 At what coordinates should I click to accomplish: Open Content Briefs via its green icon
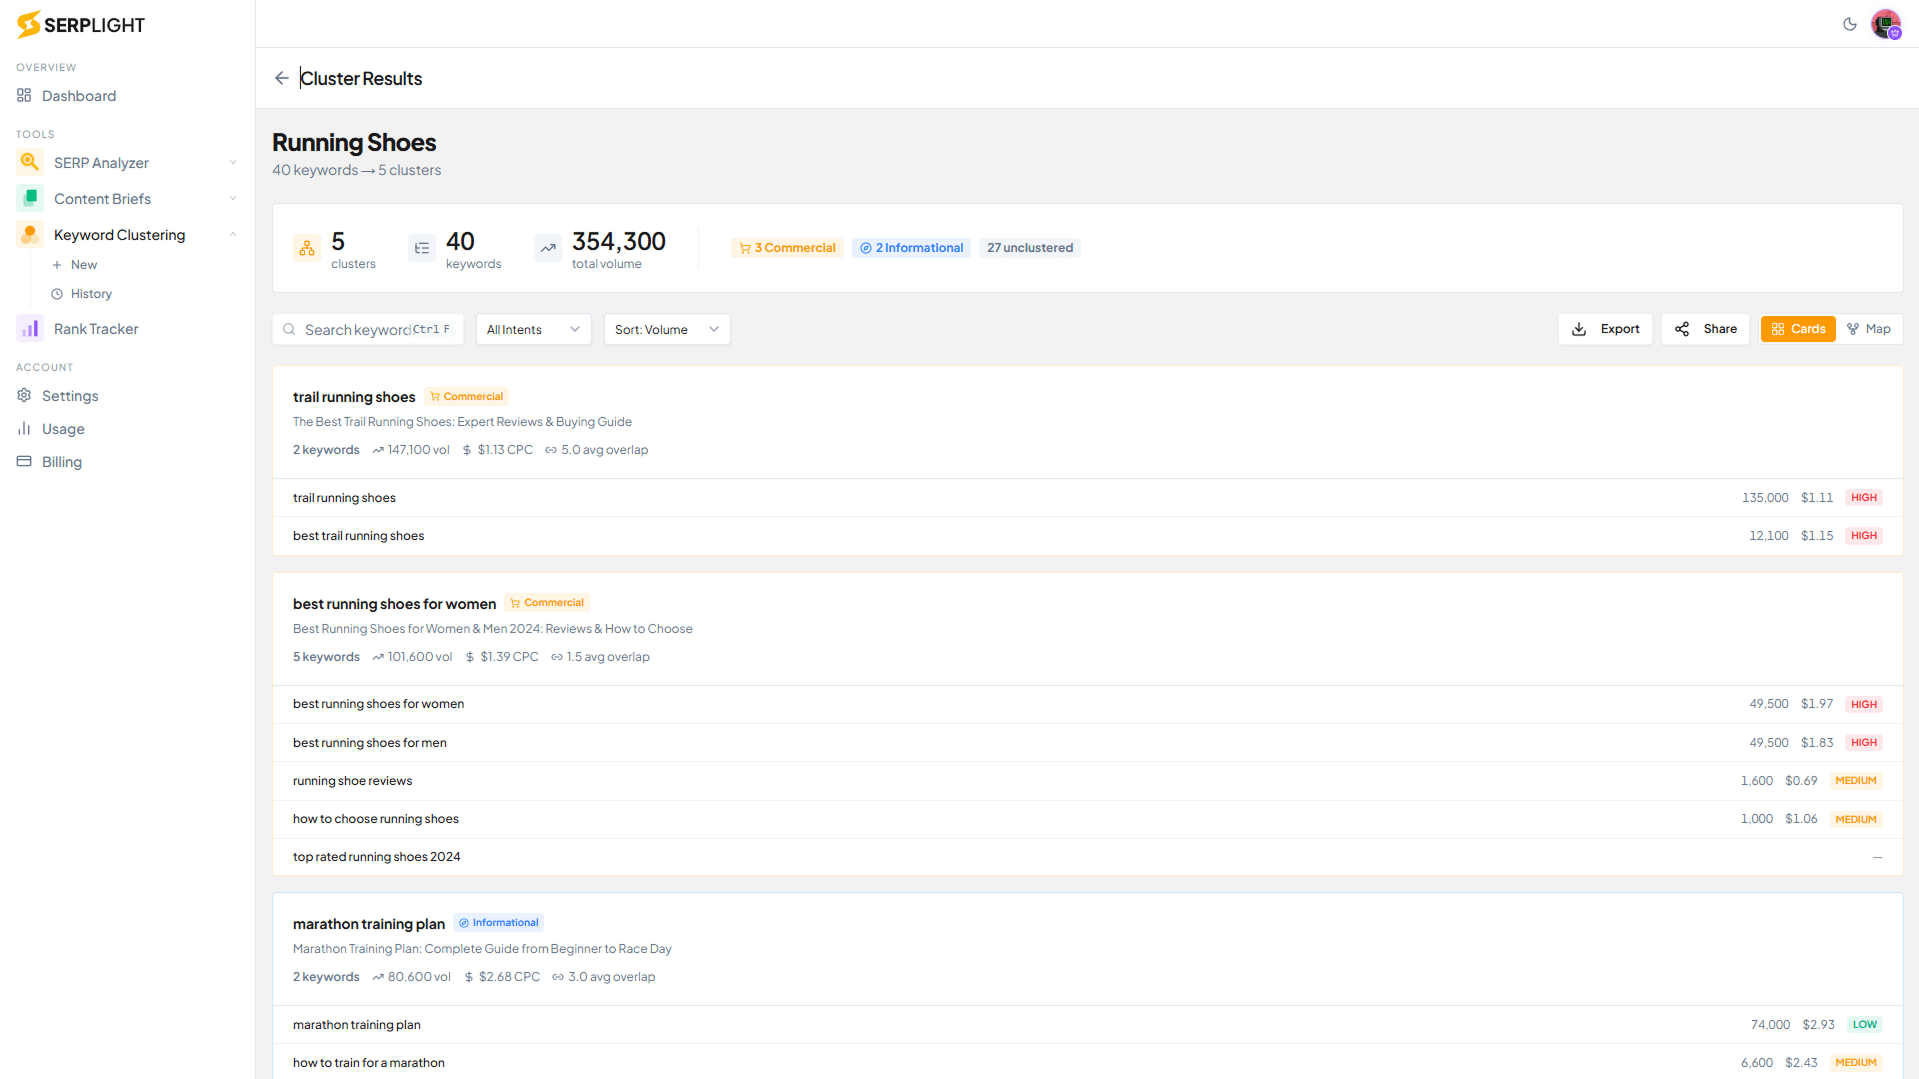pos(28,198)
